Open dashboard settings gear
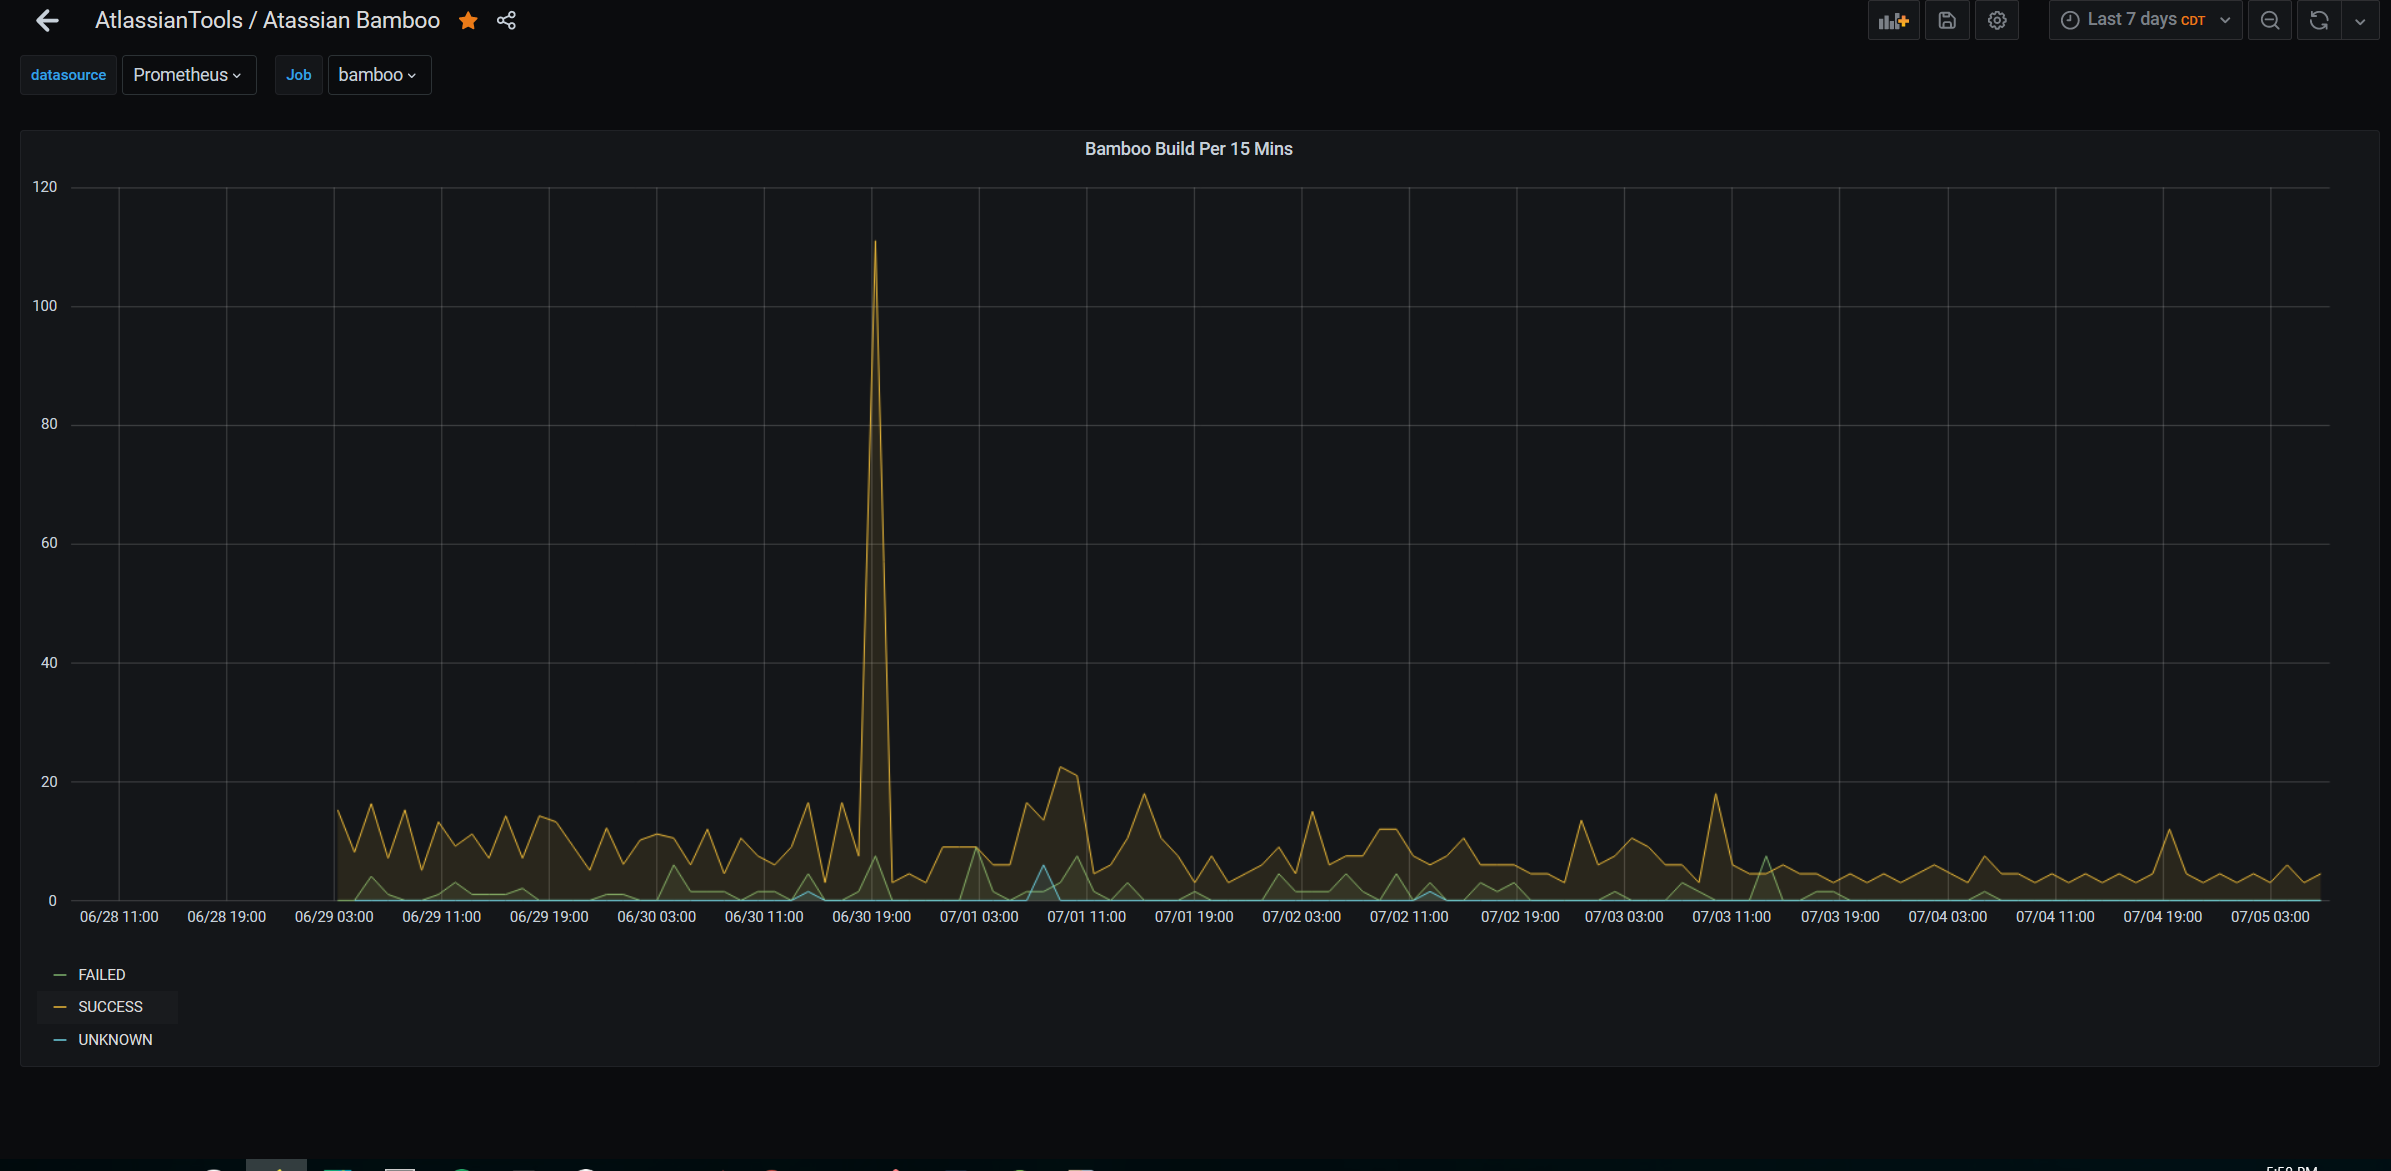Screen dimensions: 2391x1171 click(x=1996, y=20)
